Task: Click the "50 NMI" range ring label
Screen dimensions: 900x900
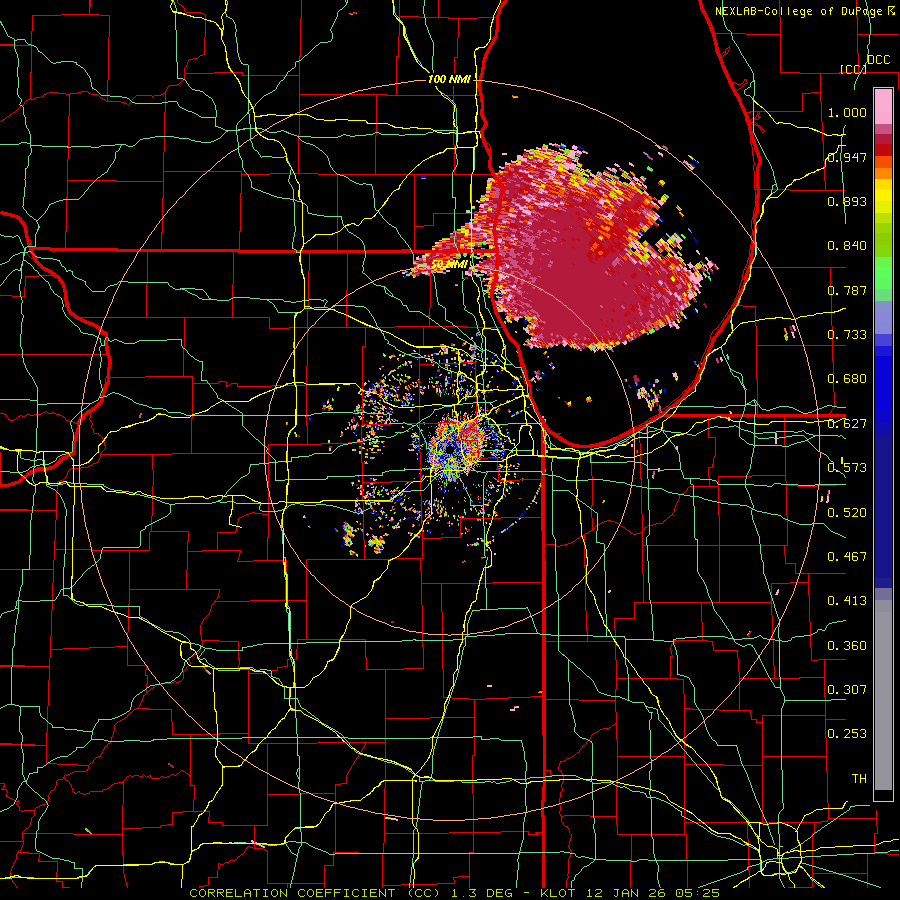Action: (x=449, y=265)
